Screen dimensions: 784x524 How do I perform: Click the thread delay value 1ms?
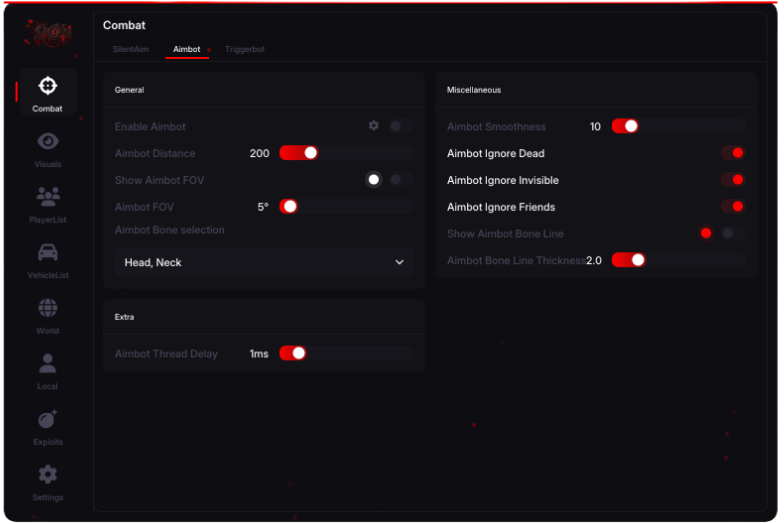click(x=259, y=354)
